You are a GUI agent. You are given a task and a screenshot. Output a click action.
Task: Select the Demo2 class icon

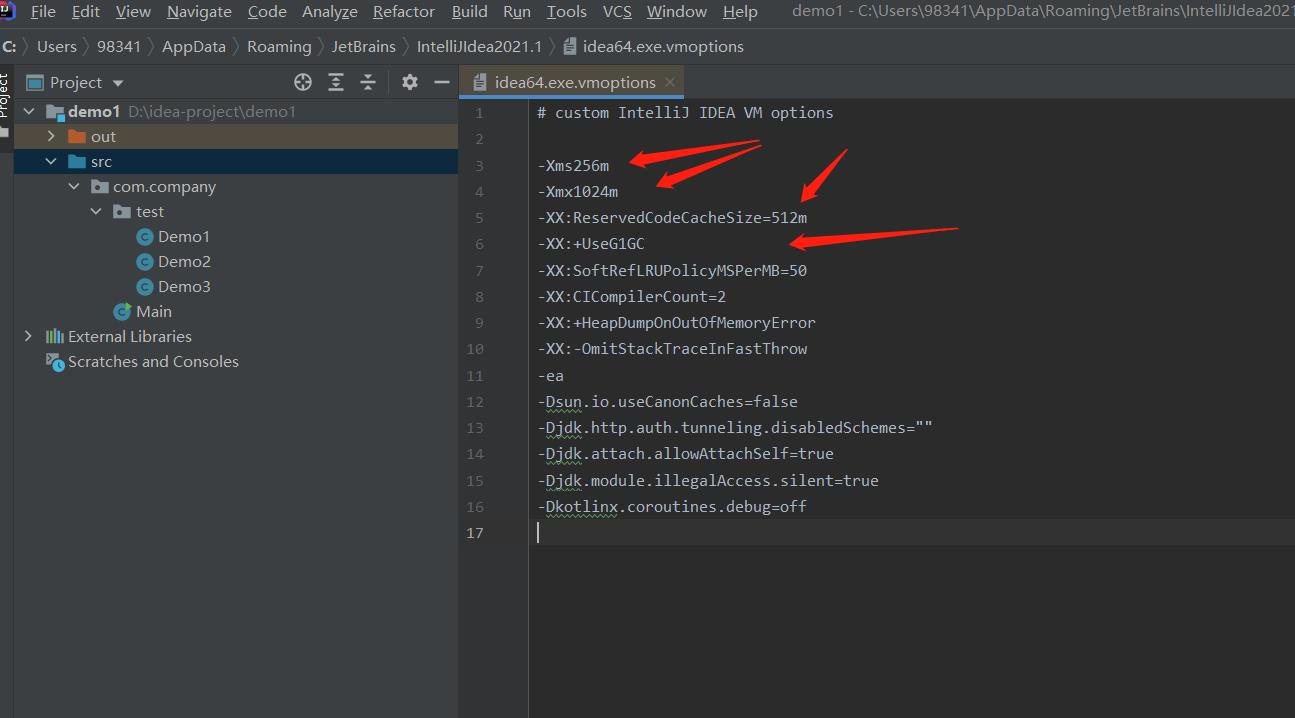145,262
